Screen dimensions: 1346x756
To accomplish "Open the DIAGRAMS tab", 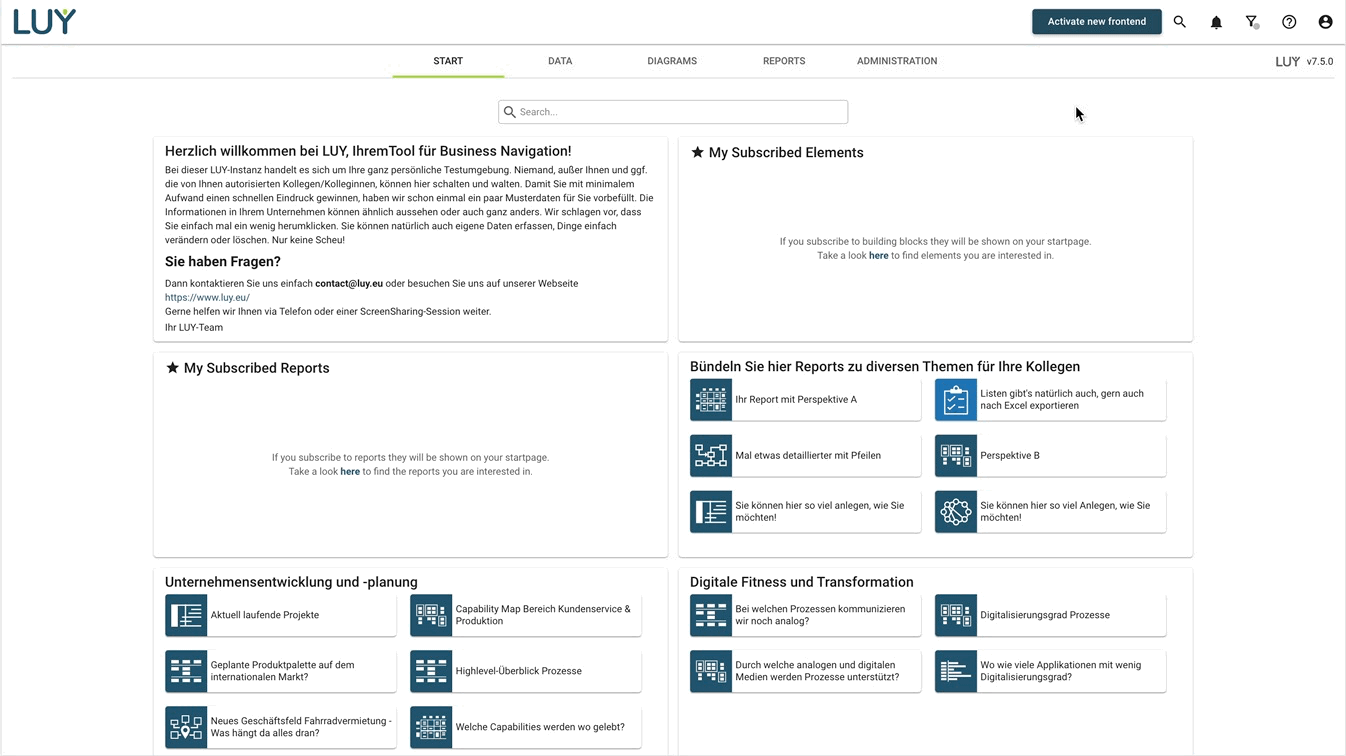I will point(672,61).
